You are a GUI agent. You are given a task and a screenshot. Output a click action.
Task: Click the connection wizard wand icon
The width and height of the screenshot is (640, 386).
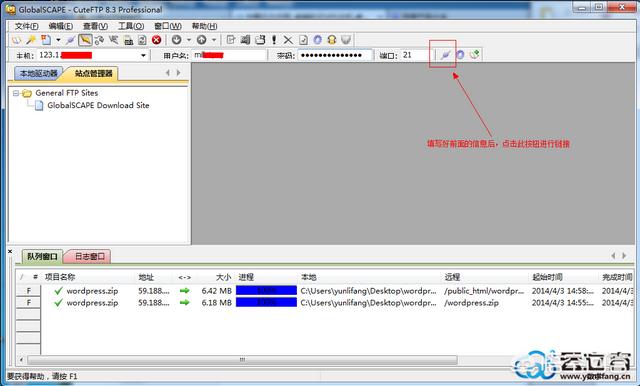click(x=31, y=40)
